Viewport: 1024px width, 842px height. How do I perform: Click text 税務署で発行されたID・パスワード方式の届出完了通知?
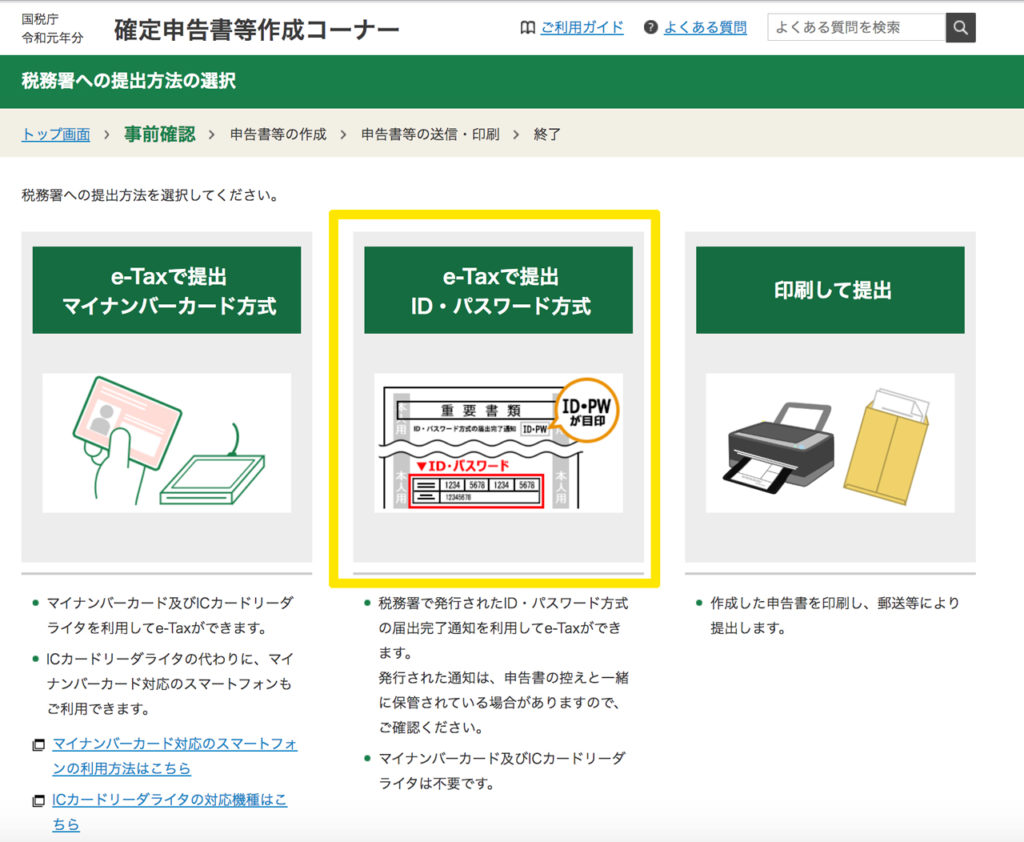pyautogui.click(x=503, y=615)
